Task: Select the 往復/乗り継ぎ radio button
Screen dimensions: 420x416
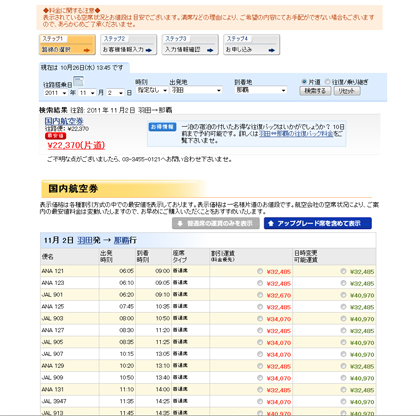Action: 327,81
